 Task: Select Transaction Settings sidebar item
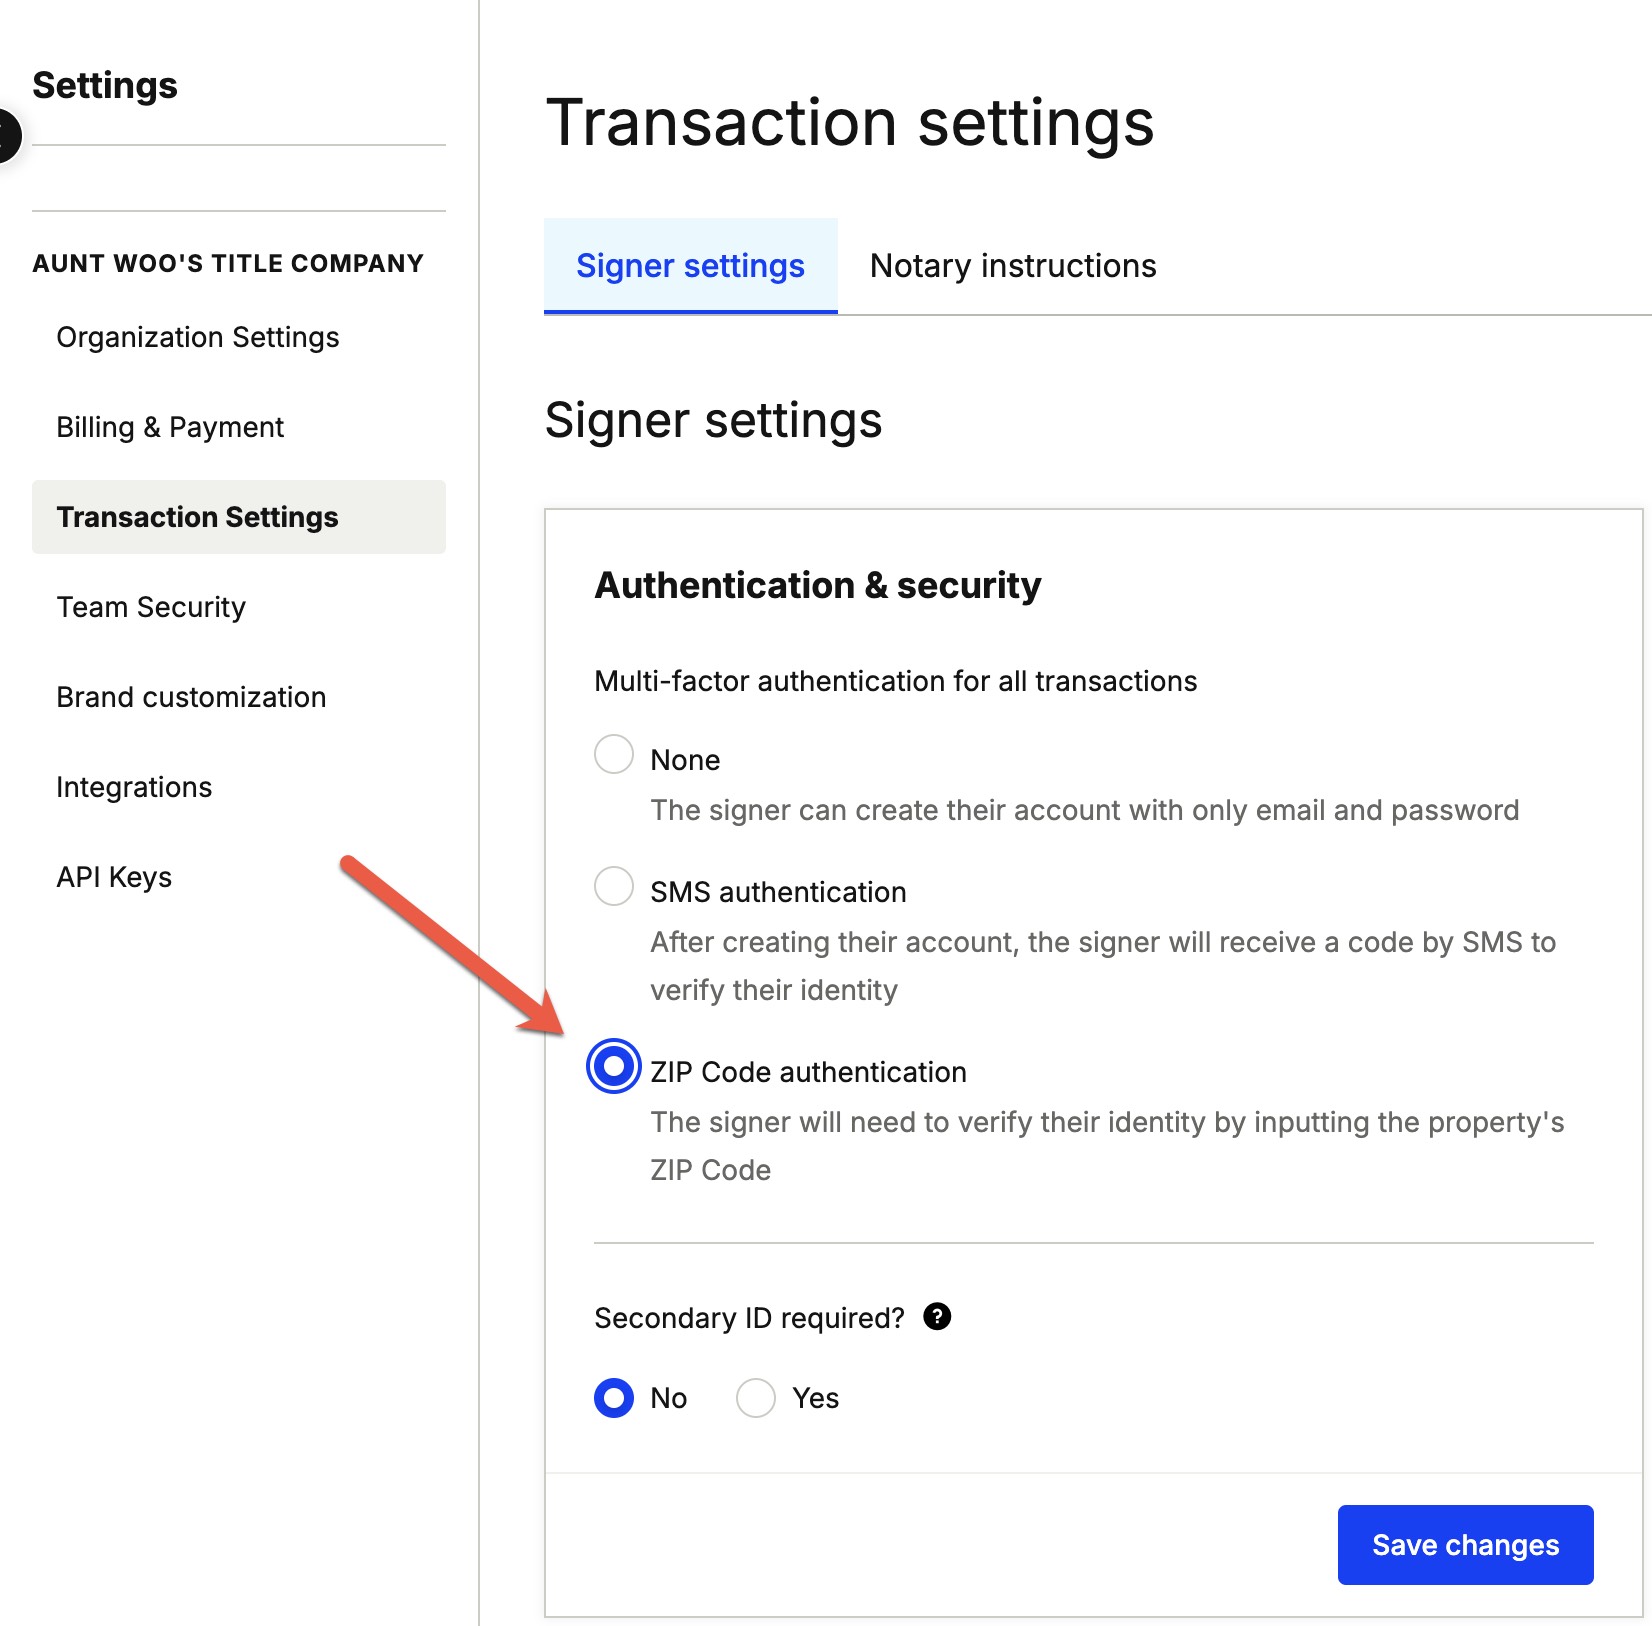[x=239, y=517]
